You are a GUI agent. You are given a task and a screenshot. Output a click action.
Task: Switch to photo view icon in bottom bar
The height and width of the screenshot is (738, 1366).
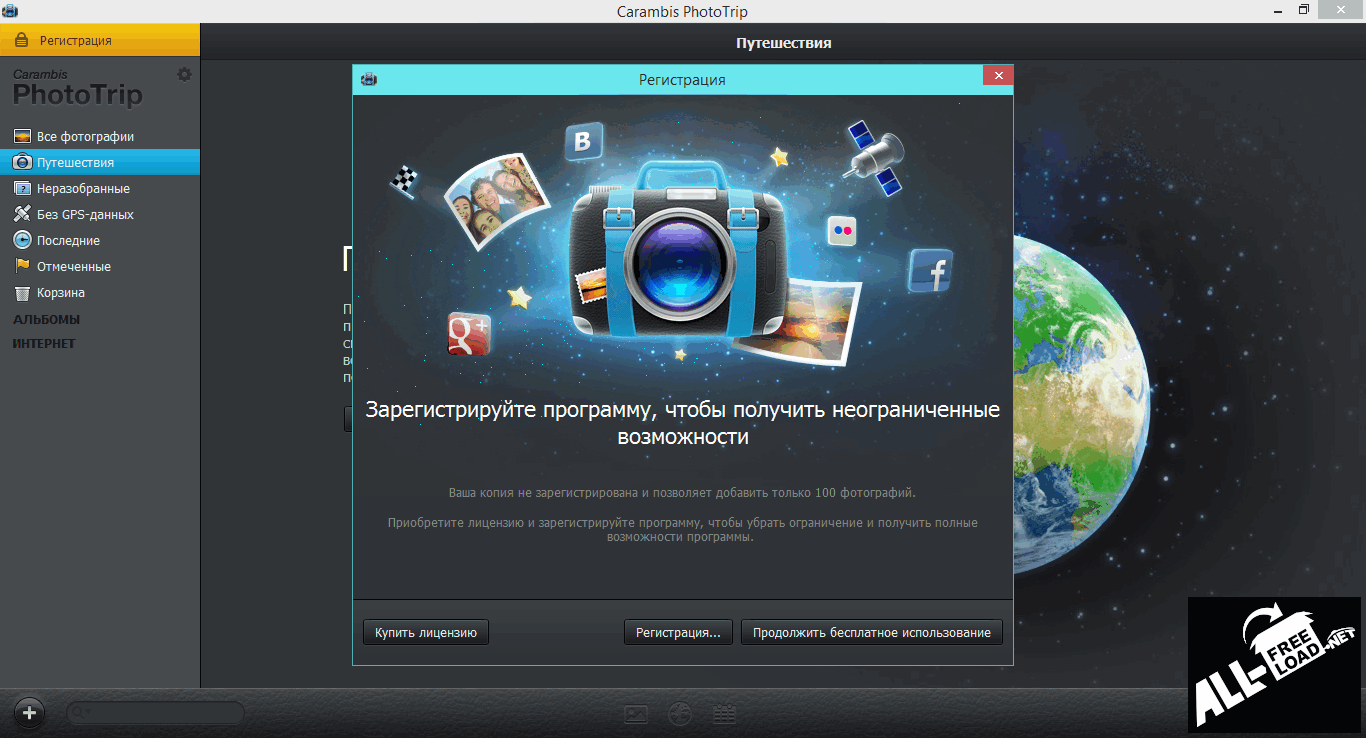point(636,714)
